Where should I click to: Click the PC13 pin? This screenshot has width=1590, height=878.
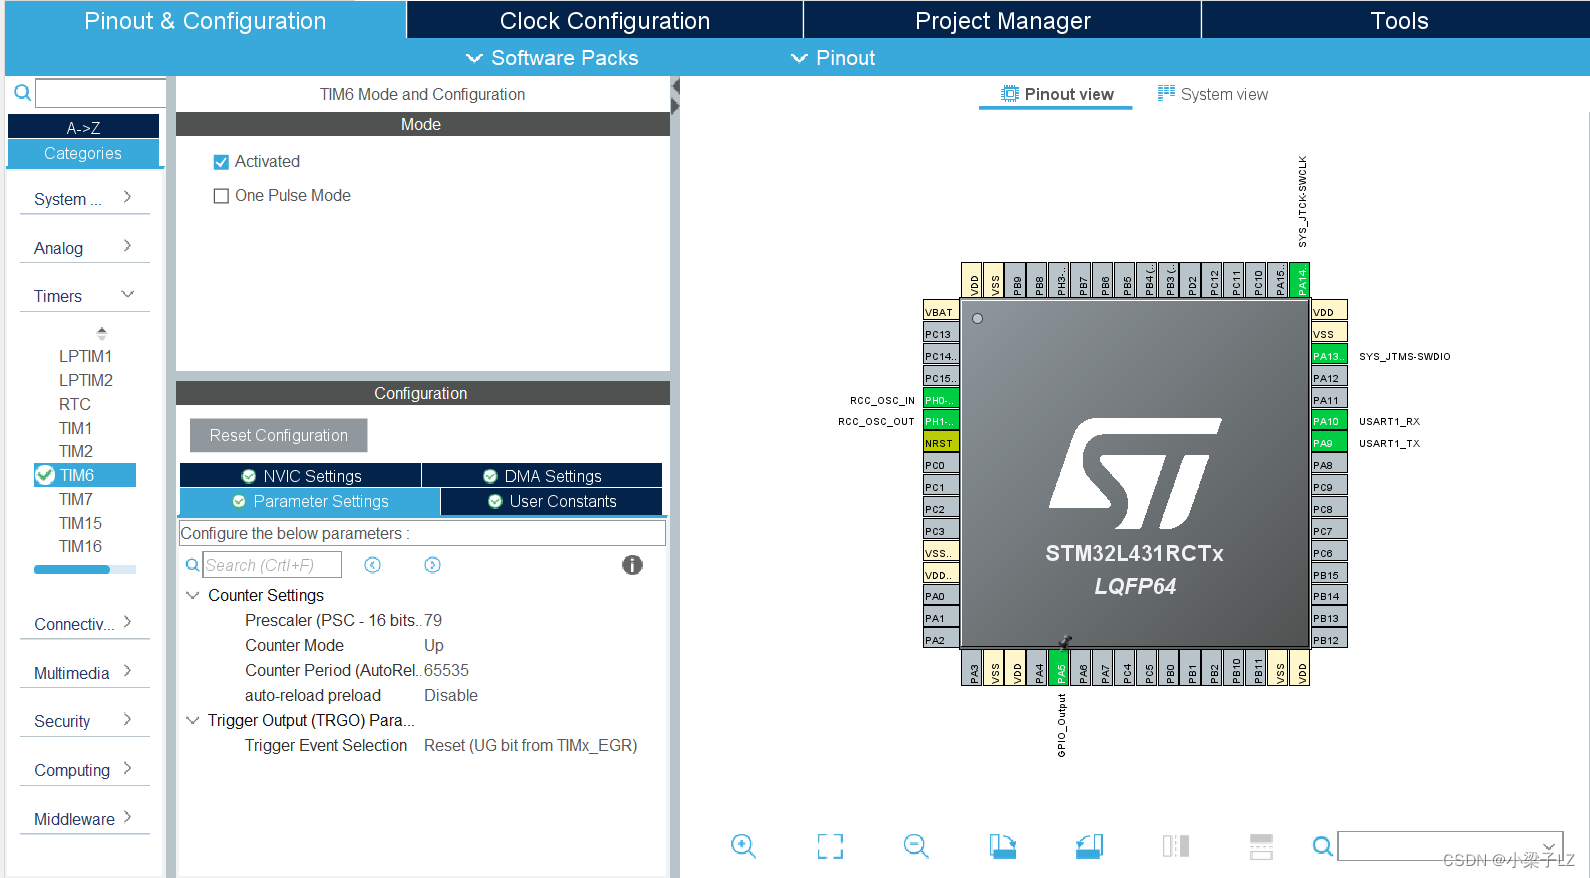coord(941,333)
